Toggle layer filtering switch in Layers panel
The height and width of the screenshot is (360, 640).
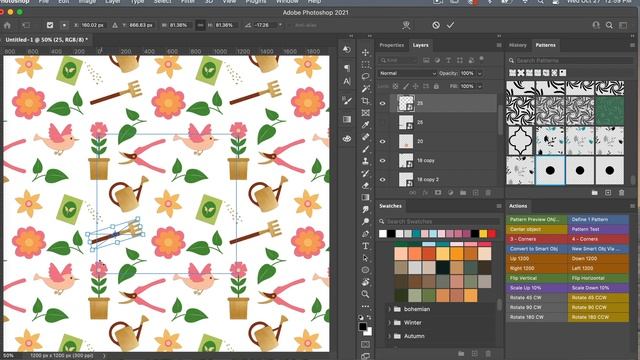tap(482, 59)
